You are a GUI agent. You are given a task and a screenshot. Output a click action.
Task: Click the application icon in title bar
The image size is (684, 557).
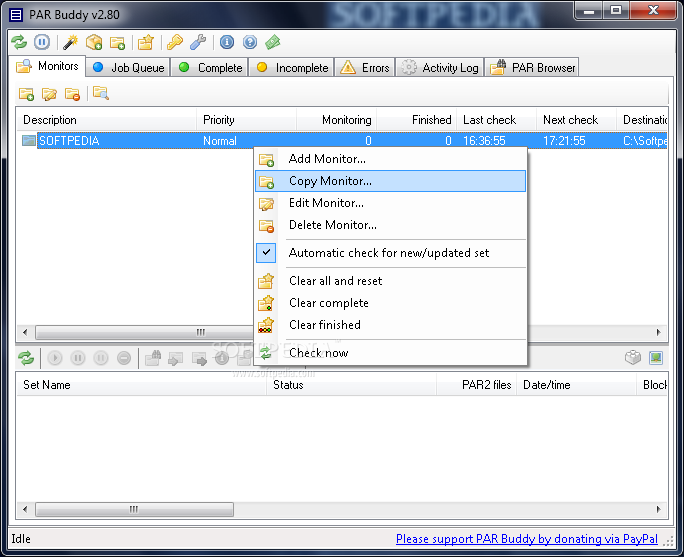click(x=16, y=15)
